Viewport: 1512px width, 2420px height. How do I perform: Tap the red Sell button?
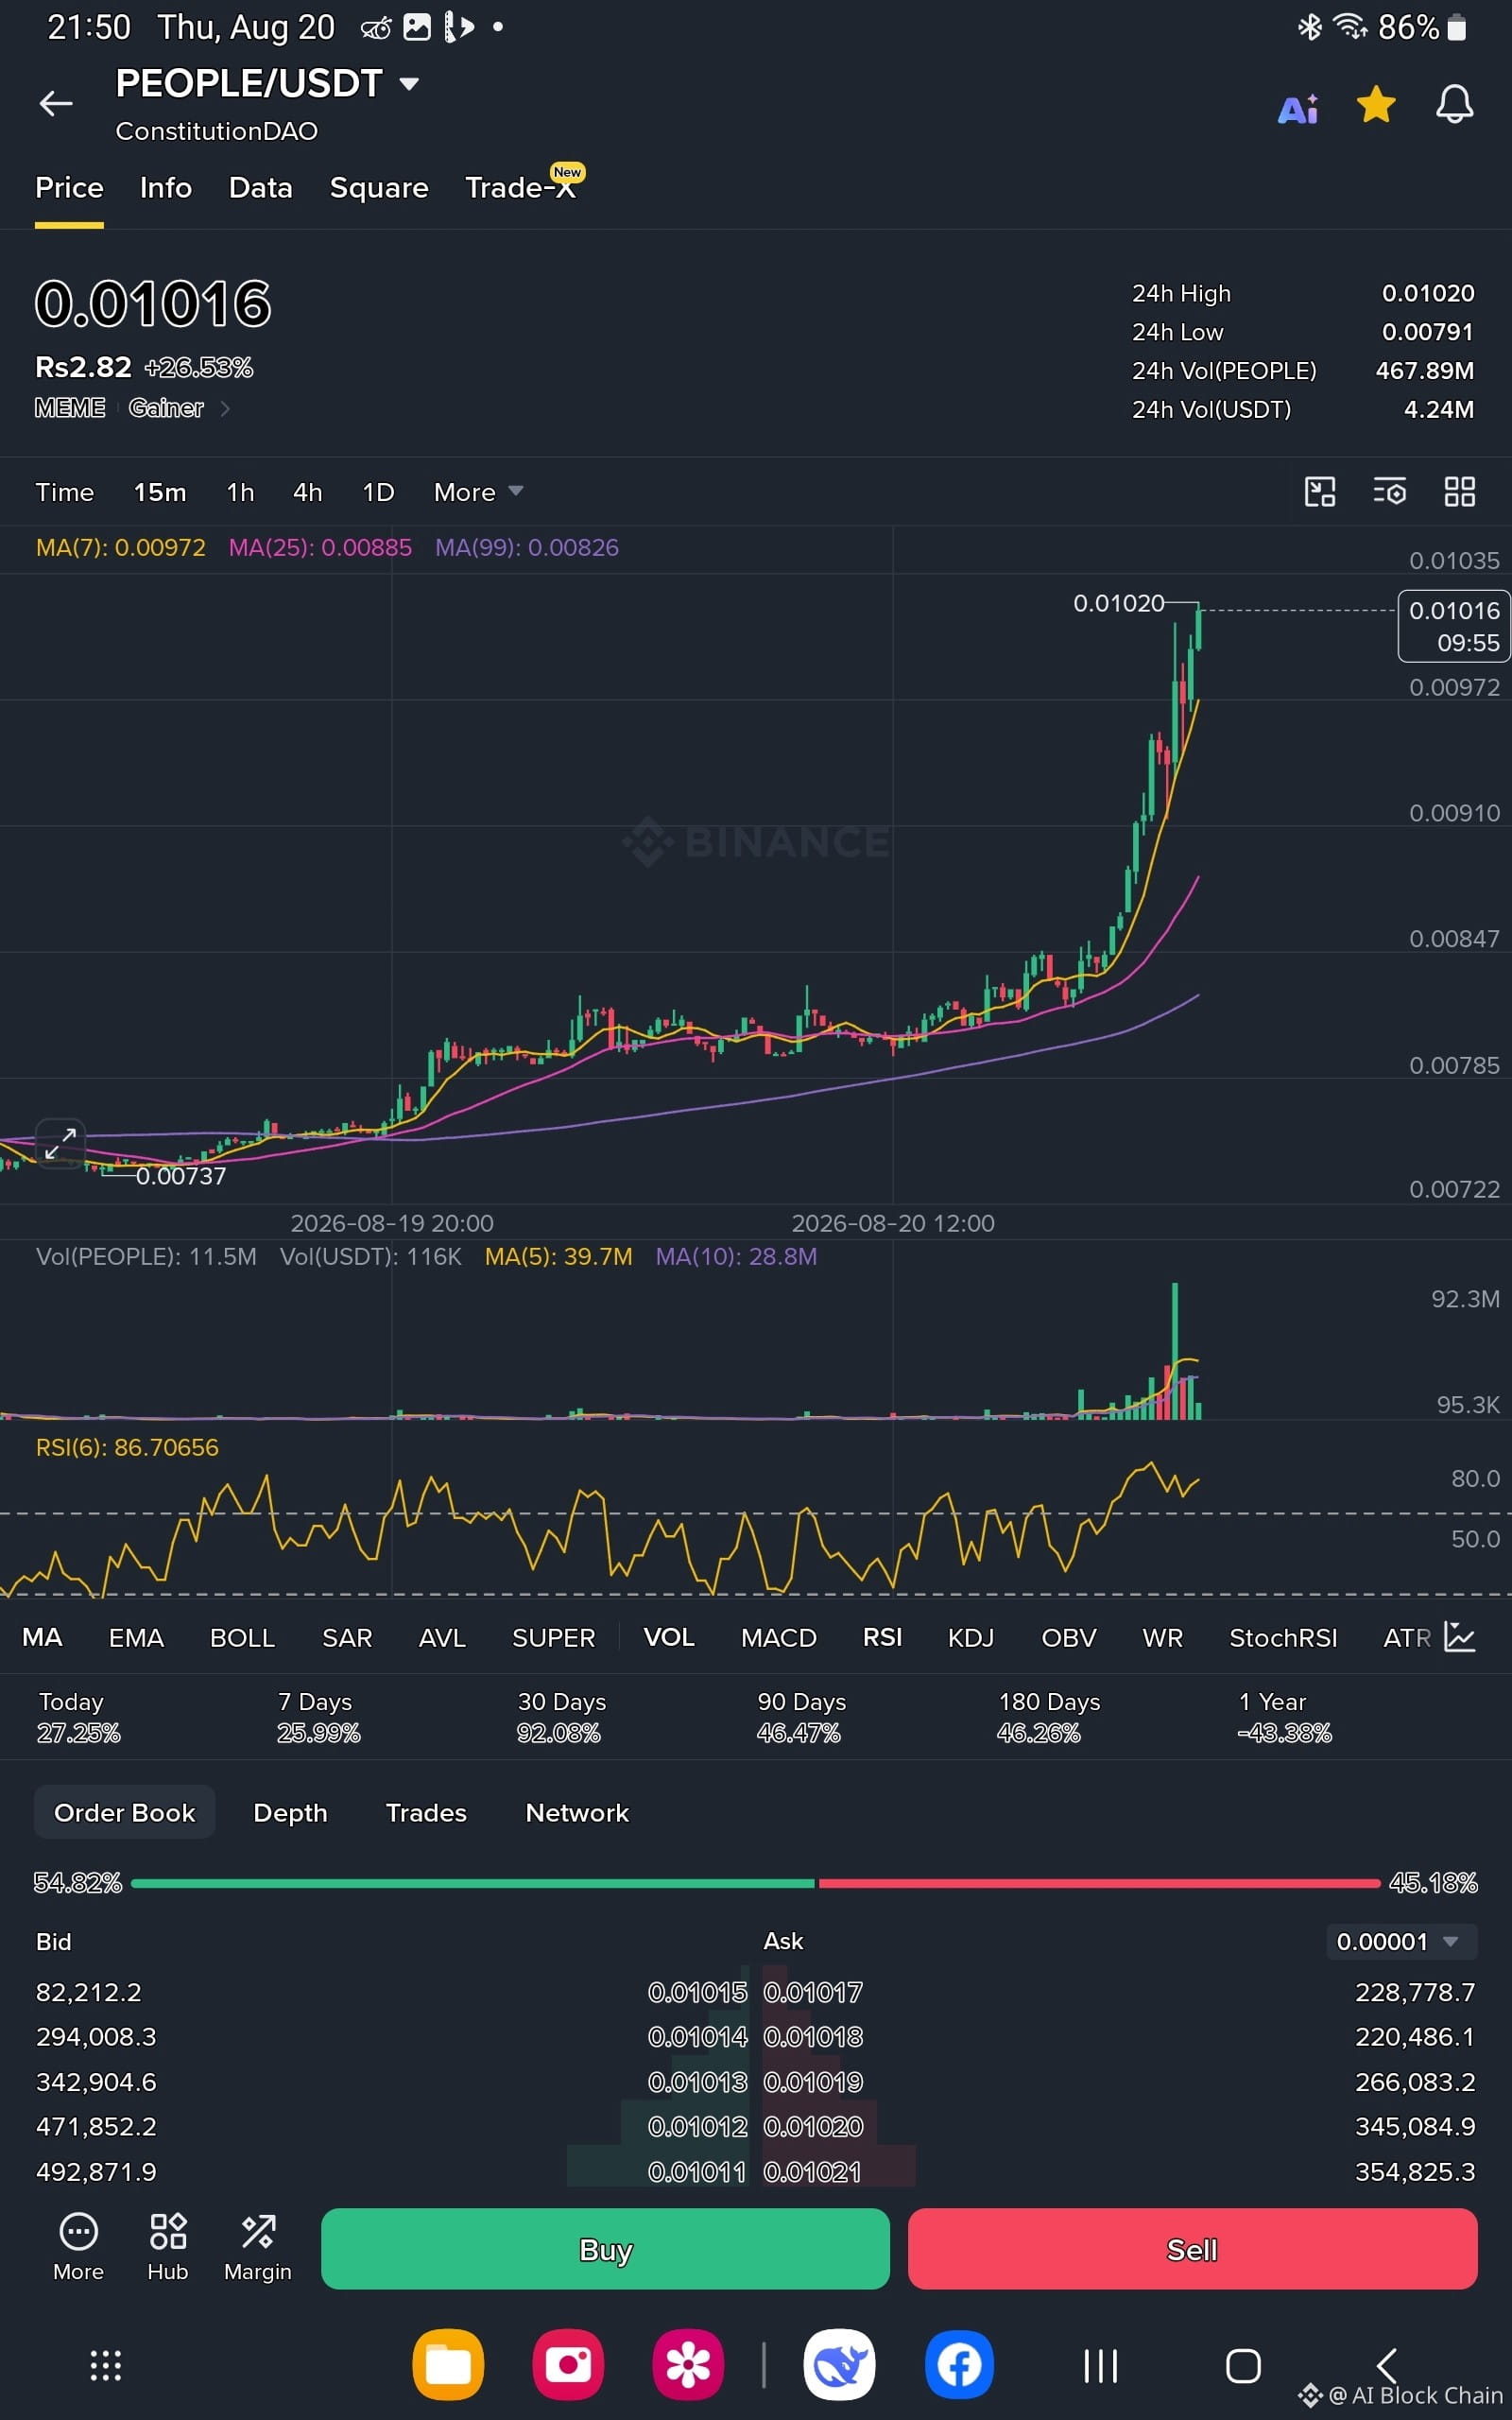coord(1192,2249)
